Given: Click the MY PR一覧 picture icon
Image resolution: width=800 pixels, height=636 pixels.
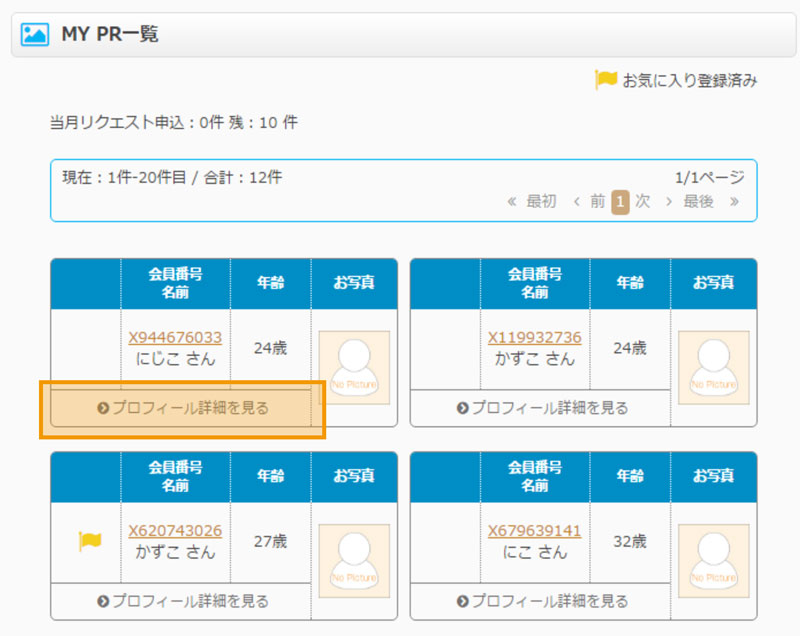Looking at the screenshot, I should [35, 35].
